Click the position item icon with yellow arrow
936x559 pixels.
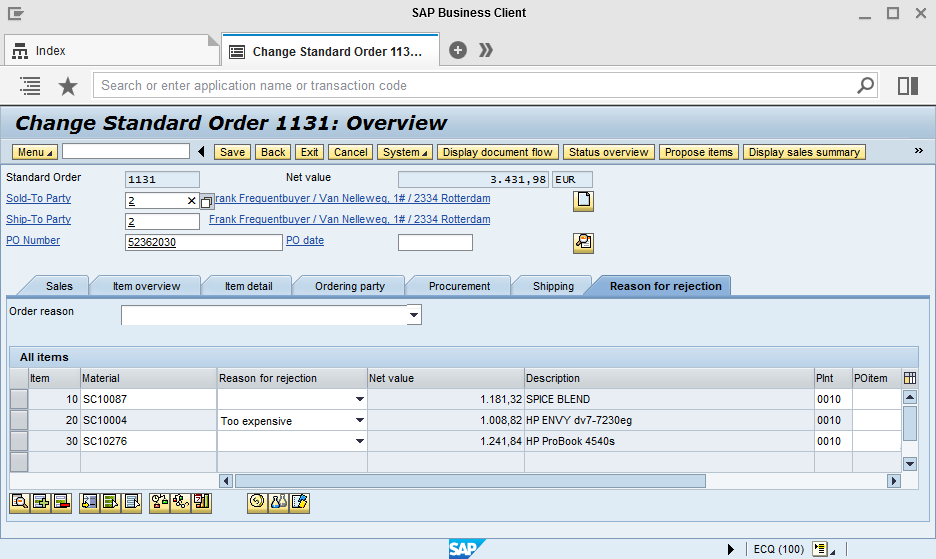coord(90,502)
